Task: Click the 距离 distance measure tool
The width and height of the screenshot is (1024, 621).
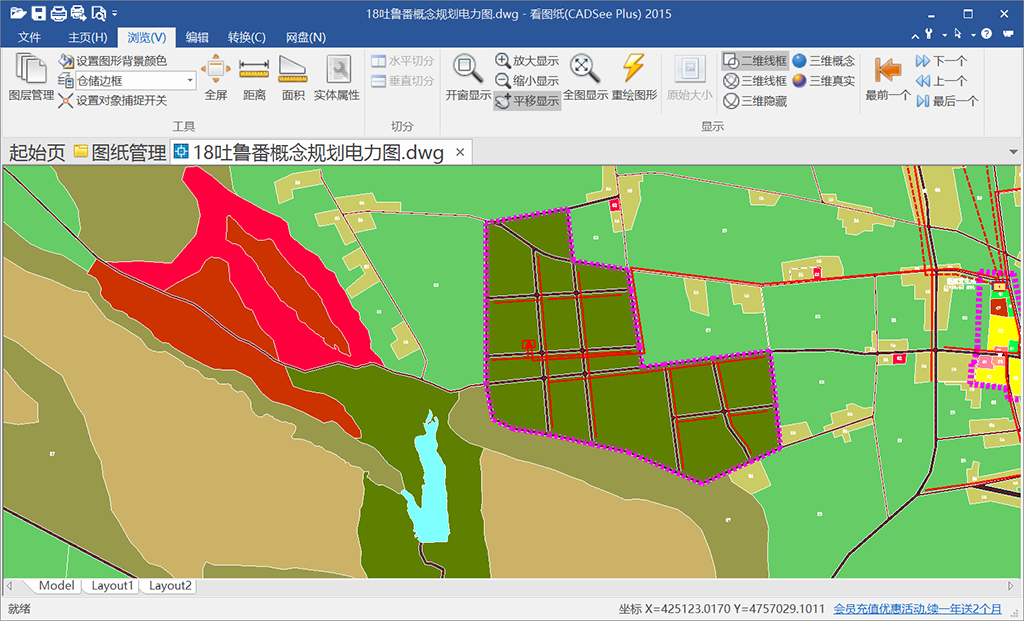Action: 254,76
